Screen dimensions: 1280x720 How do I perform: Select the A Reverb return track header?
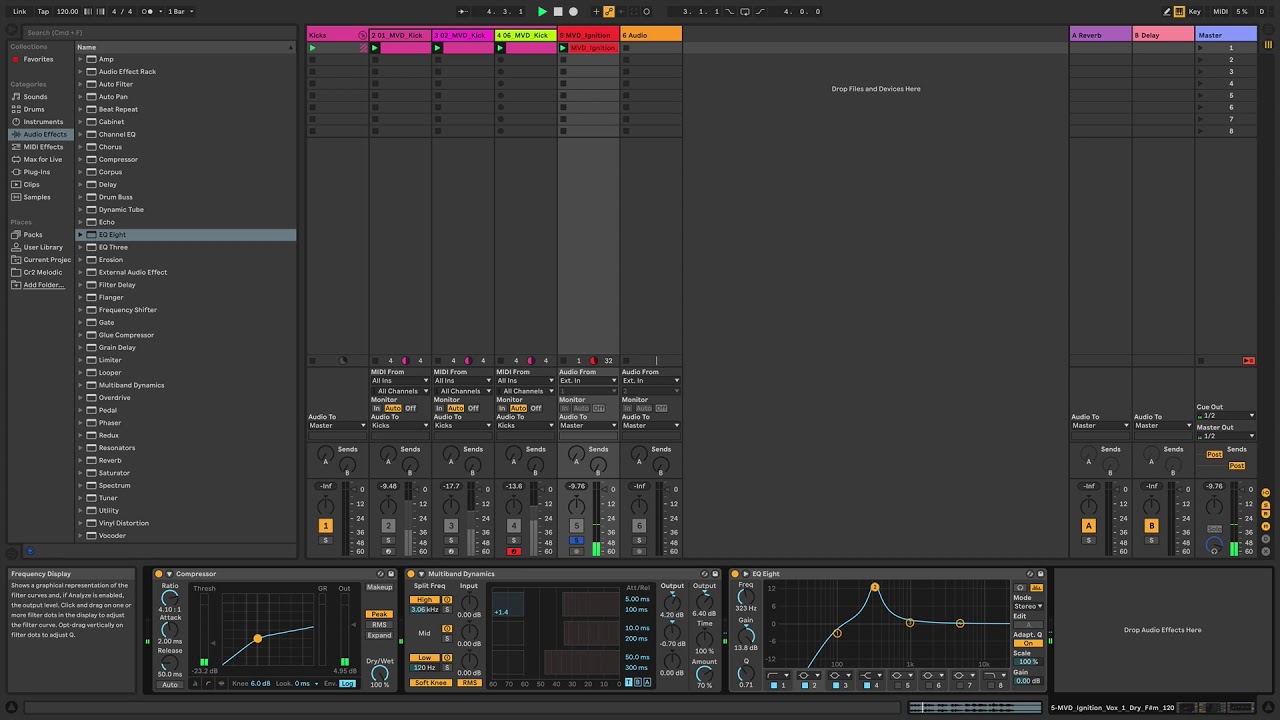coord(1100,35)
